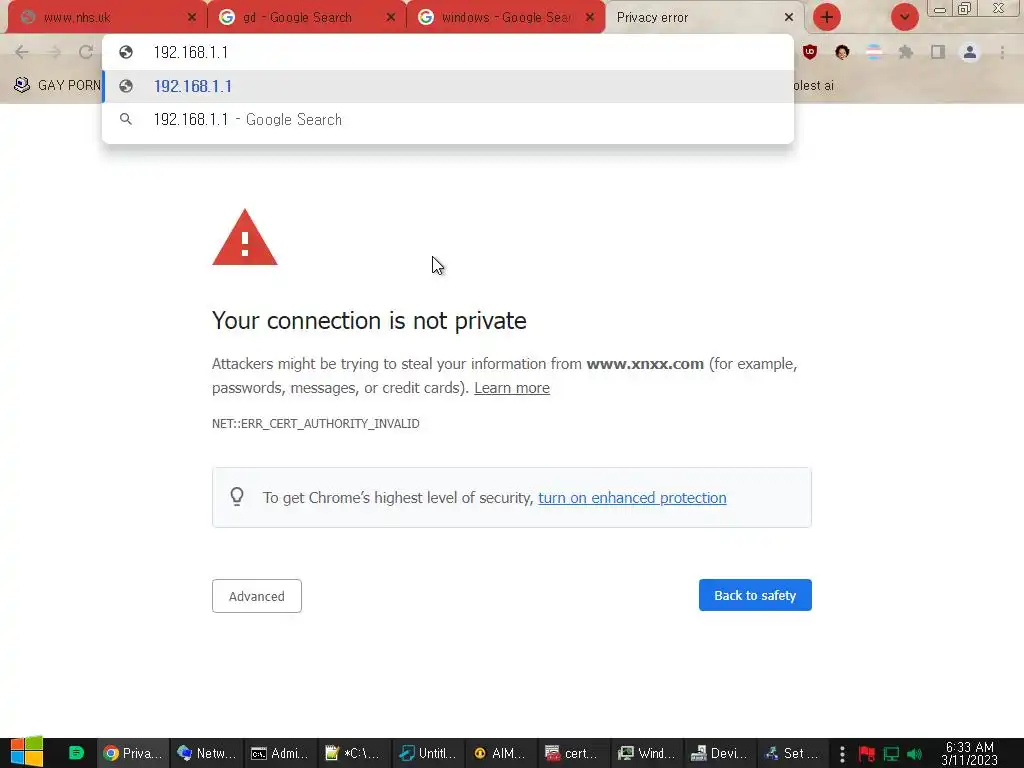Reload the page
This screenshot has height=768, width=1024.
click(x=86, y=52)
